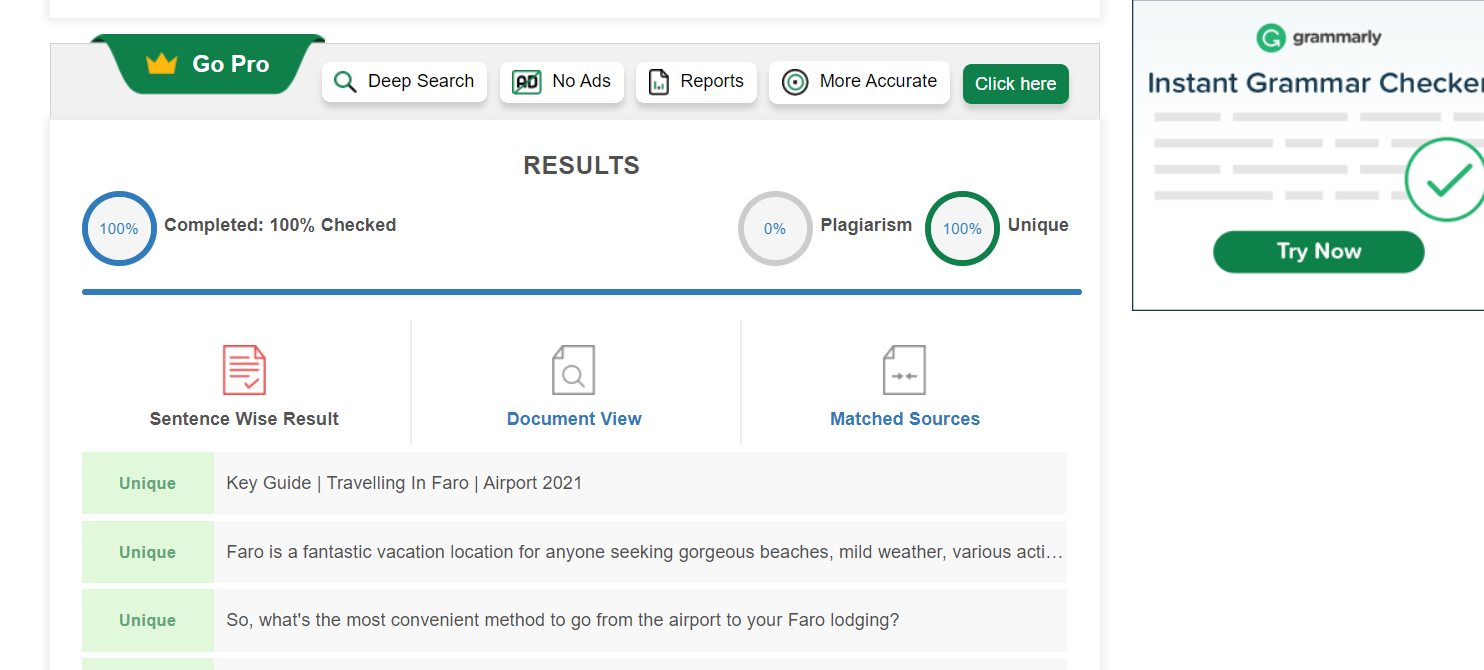Click the 100% completed progress circle
Screen dimensions: 1484x670
click(x=119, y=228)
